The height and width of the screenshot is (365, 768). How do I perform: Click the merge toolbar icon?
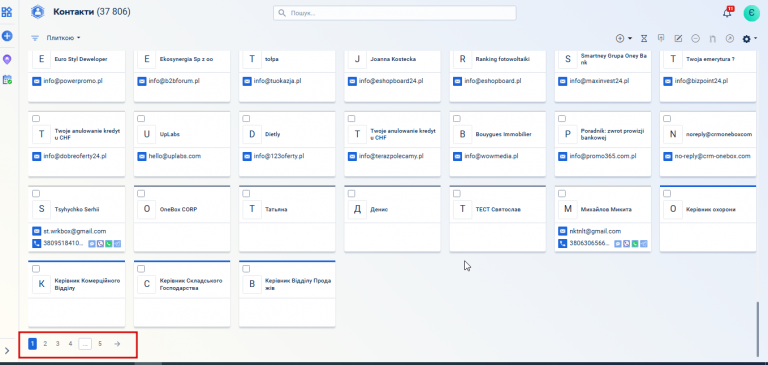click(x=713, y=38)
